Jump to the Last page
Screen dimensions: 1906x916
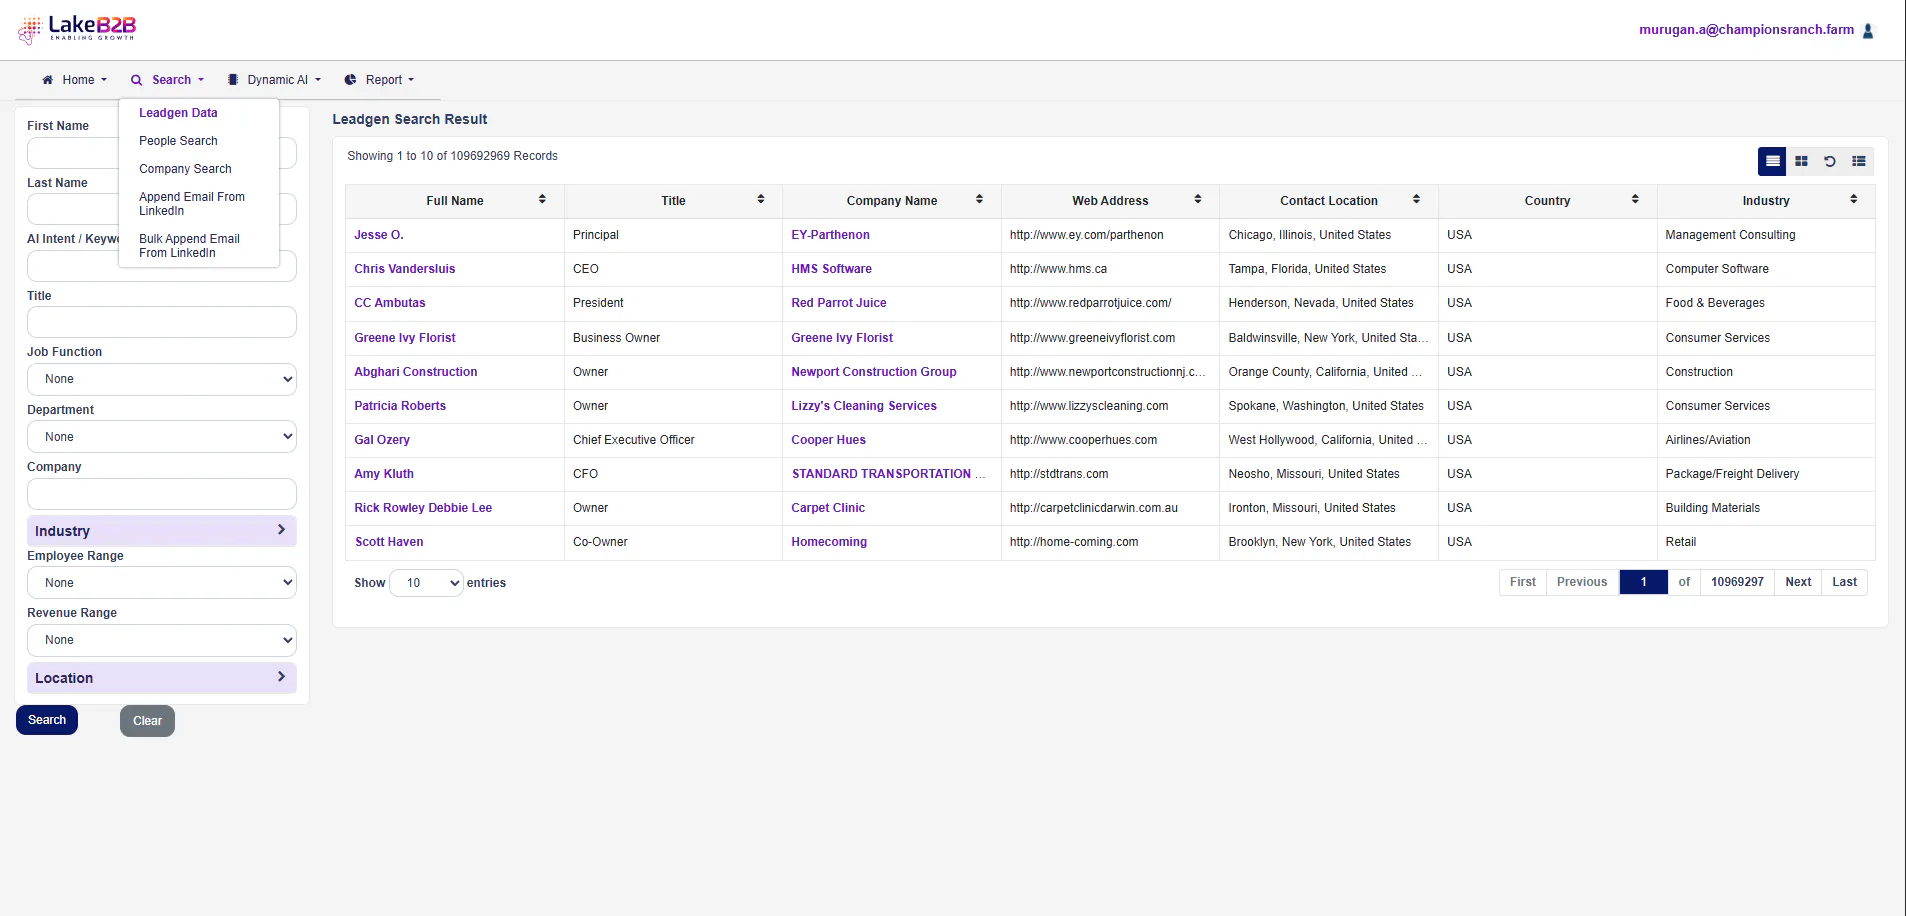tap(1845, 582)
